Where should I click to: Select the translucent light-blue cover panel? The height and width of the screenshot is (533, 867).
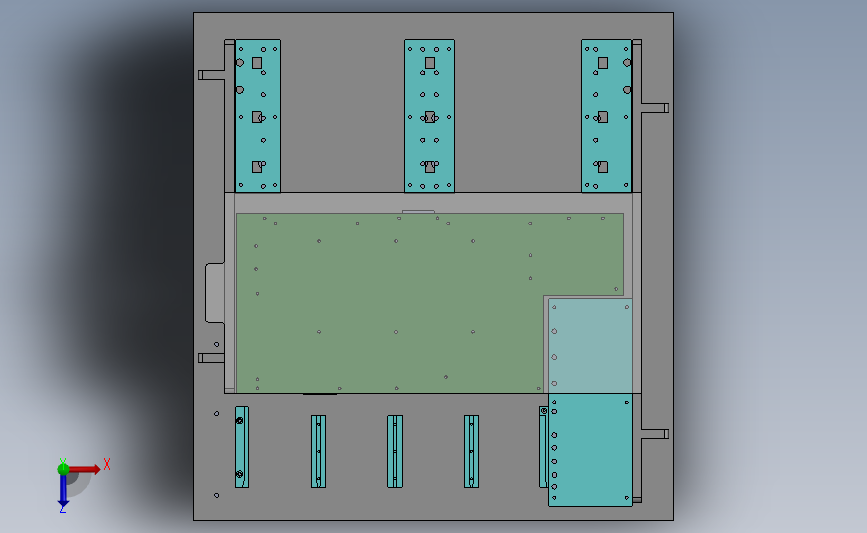pos(590,346)
